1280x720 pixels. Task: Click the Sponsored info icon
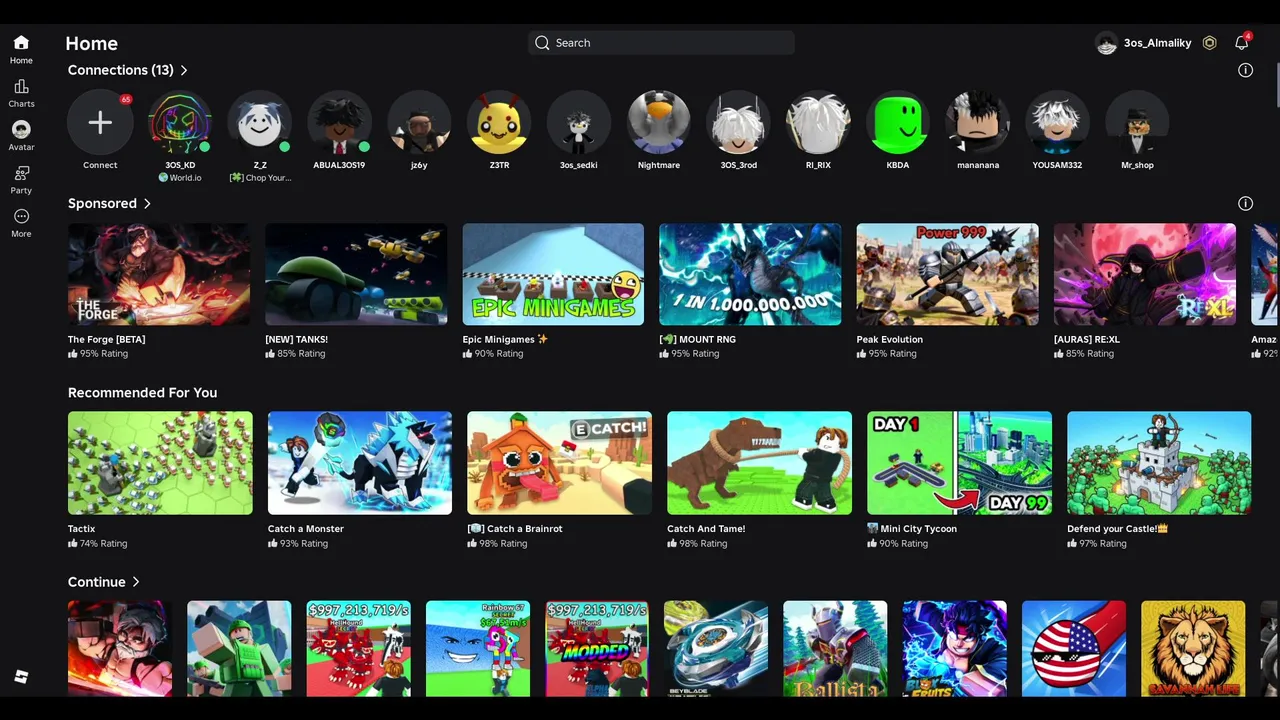pyautogui.click(x=1245, y=203)
